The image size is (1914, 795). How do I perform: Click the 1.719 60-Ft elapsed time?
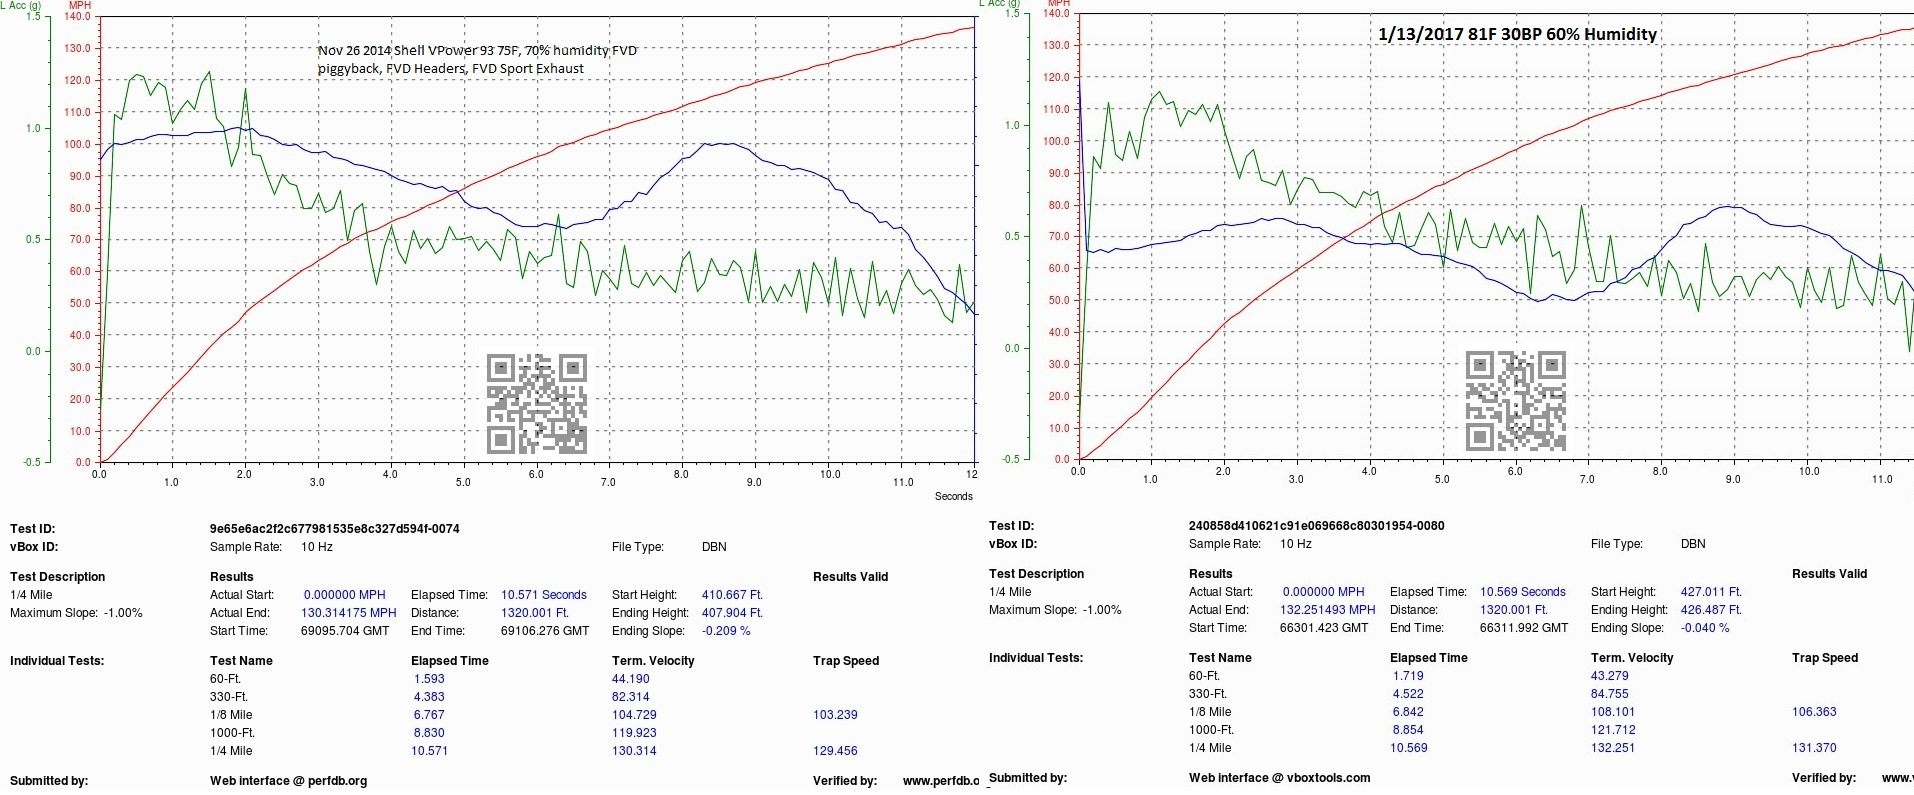(x=1408, y=676)
